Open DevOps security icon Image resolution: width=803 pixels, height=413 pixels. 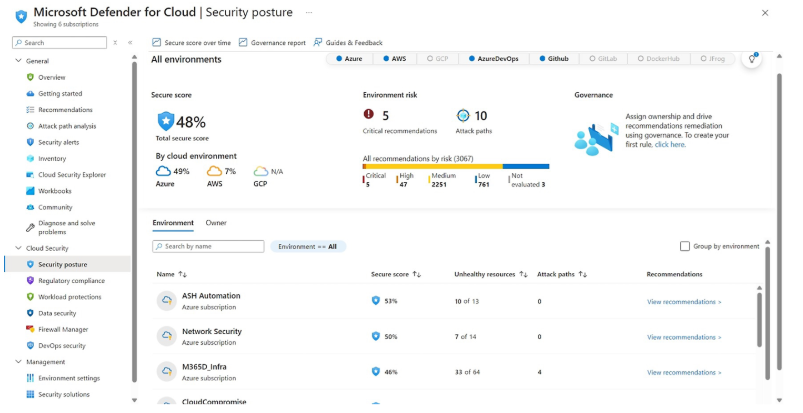[x=30, y=346]
